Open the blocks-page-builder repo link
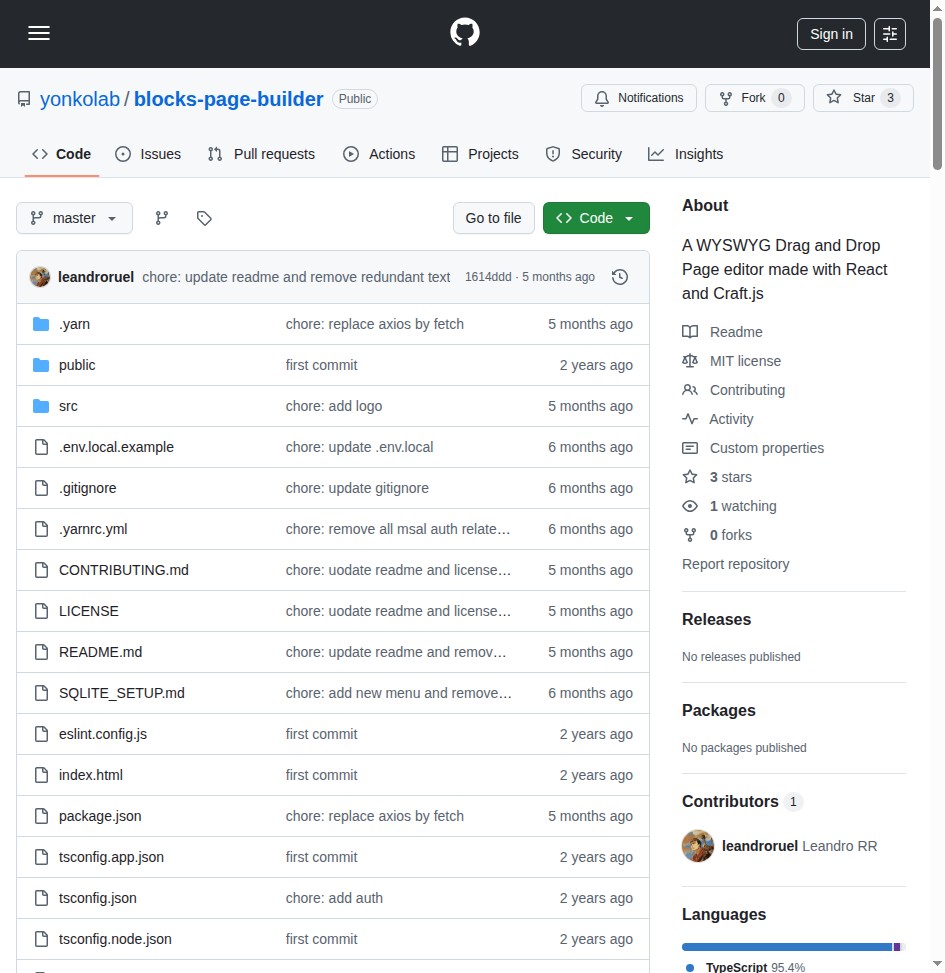Image resolution: width=945 pixels, height=973 pixels. click(228, 99)
